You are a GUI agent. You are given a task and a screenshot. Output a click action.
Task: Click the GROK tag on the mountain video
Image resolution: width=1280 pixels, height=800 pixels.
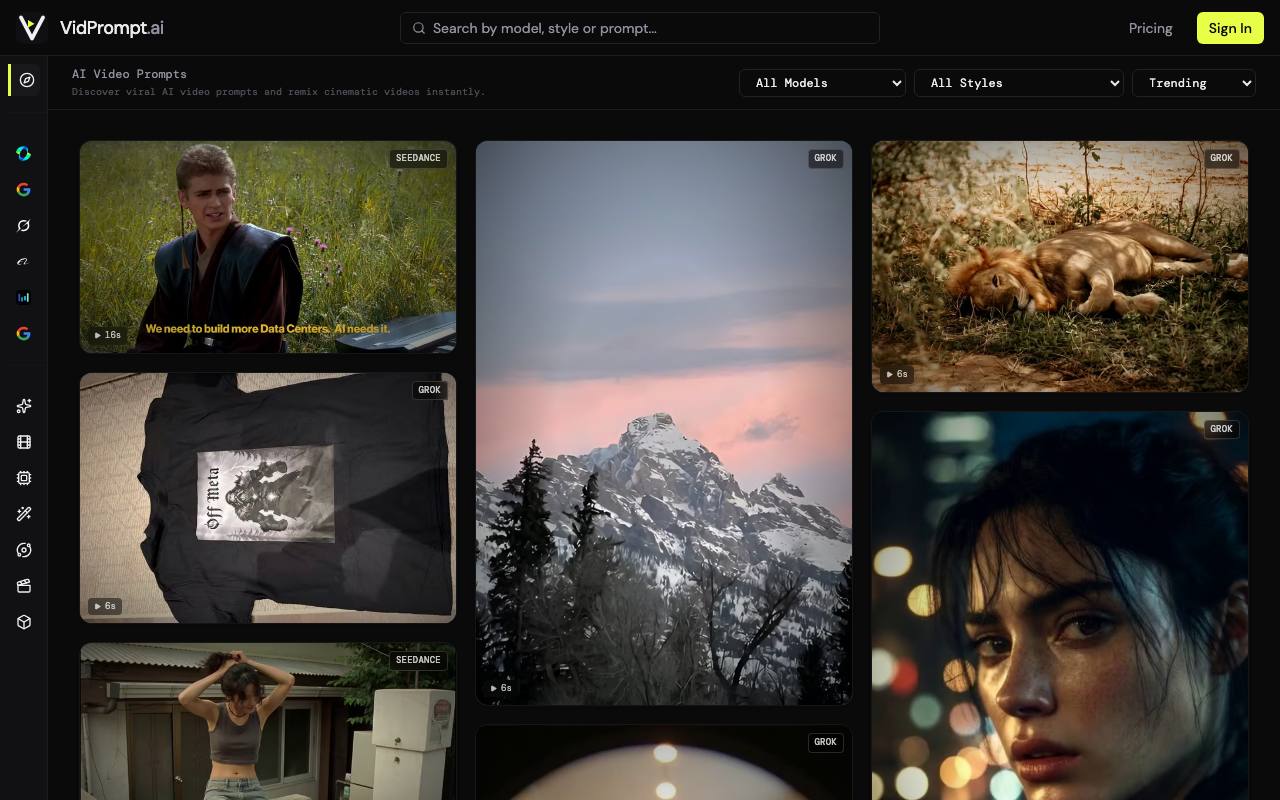[825, 158]
